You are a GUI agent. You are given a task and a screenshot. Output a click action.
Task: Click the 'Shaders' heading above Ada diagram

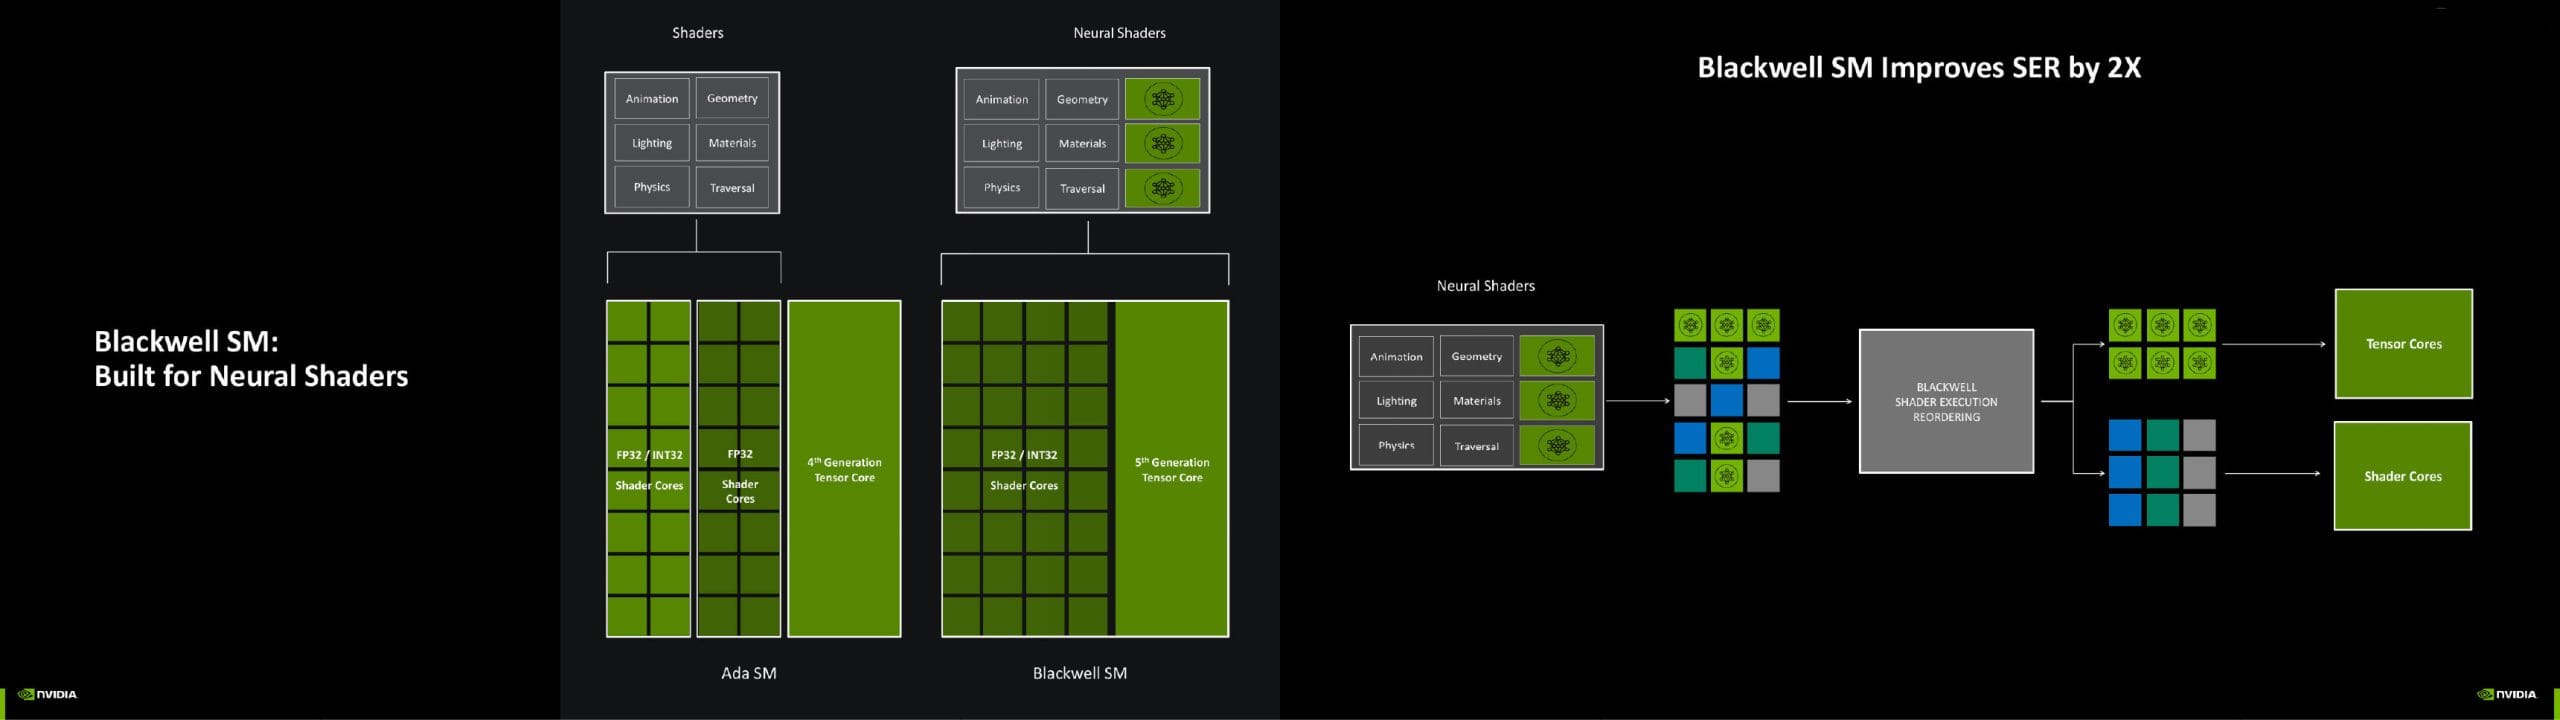pyautogui.click(x=697, y=33)
